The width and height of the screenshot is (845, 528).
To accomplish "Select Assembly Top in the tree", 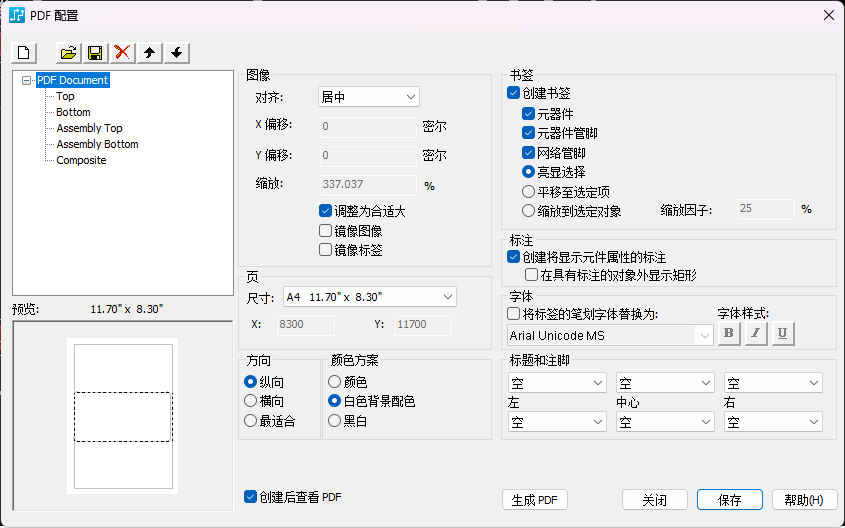I will pos(89,128).
